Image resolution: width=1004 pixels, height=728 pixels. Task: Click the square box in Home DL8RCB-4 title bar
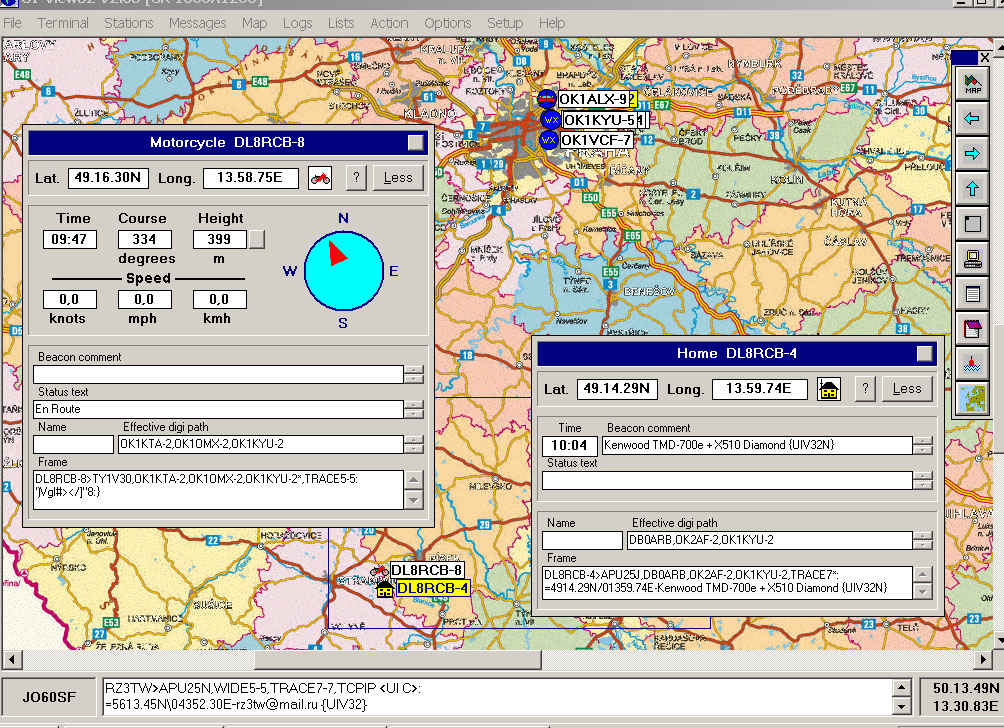pos(923,353)
